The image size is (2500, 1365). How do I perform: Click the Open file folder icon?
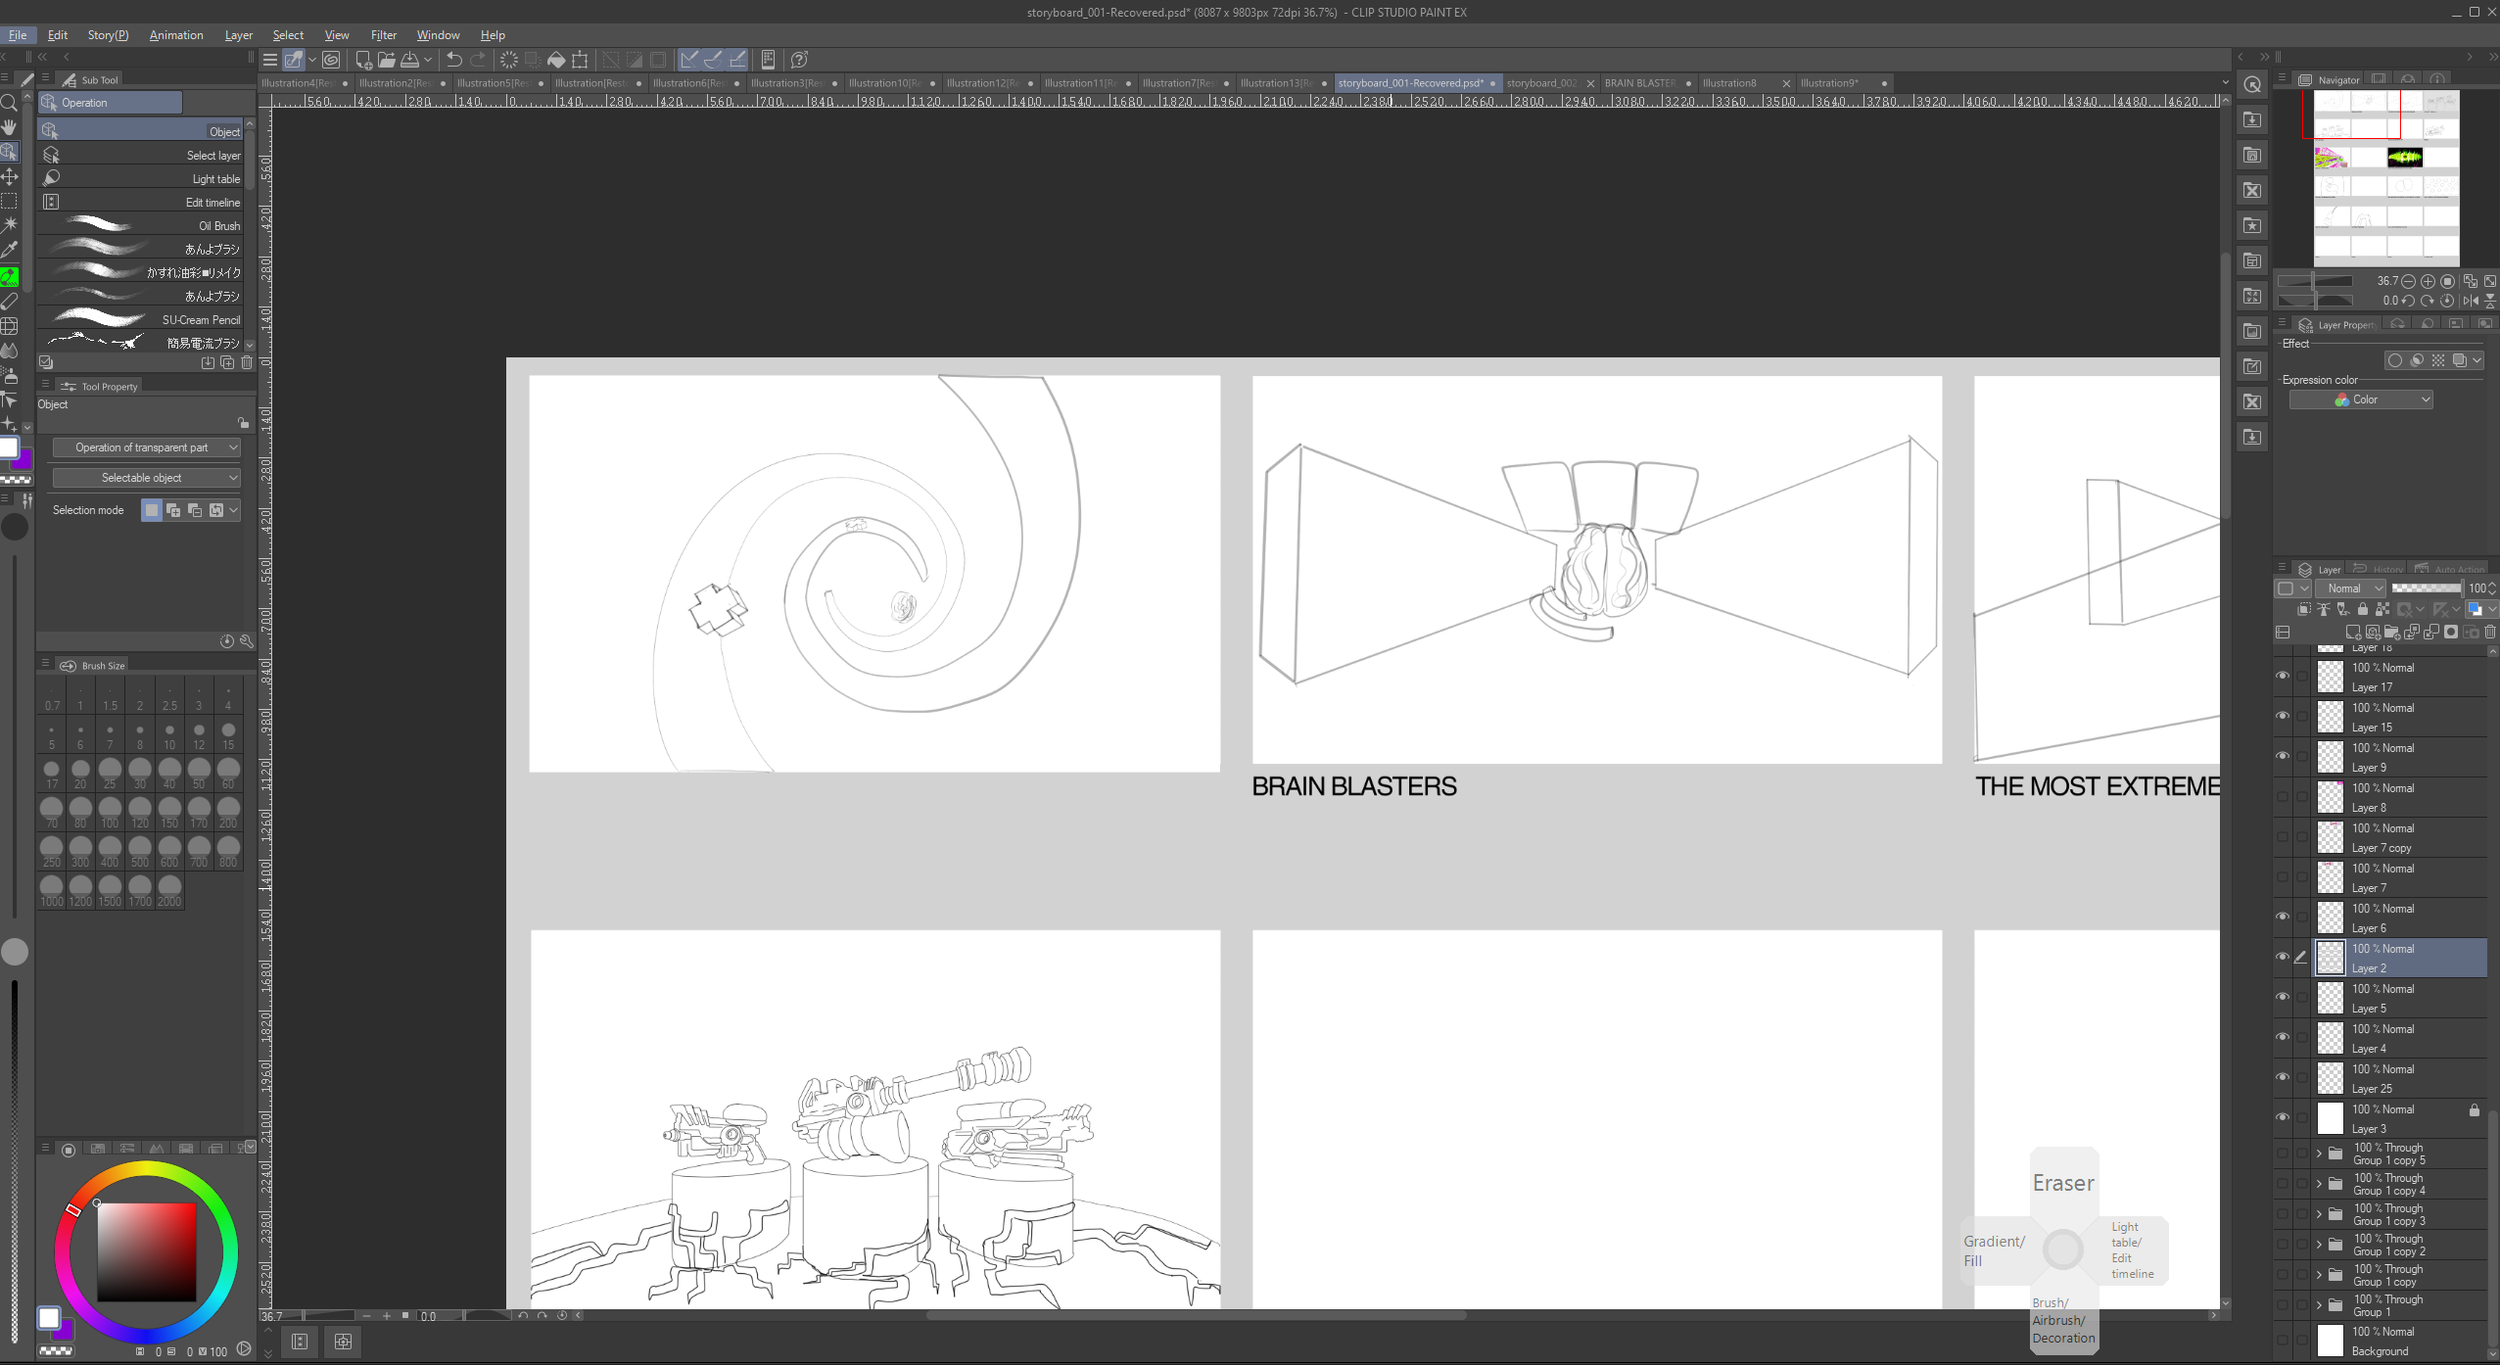(x=386, y=60)
